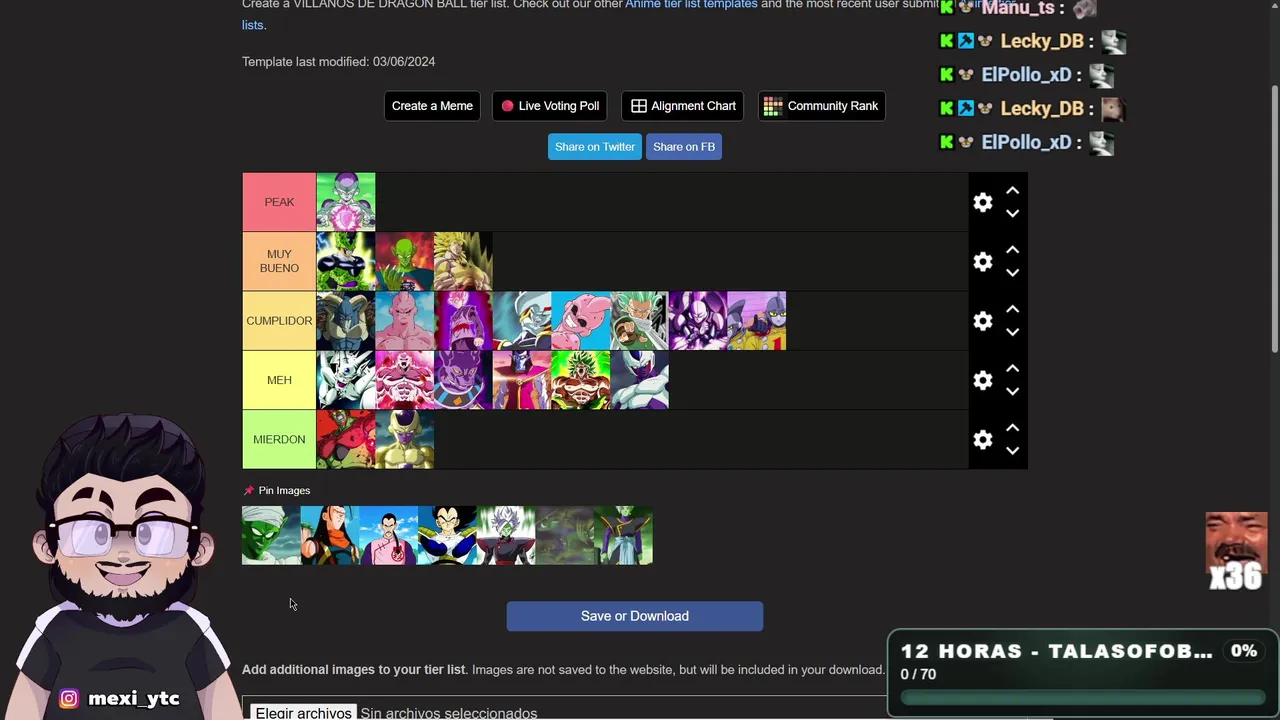Share on Twitter

point(595,147)
